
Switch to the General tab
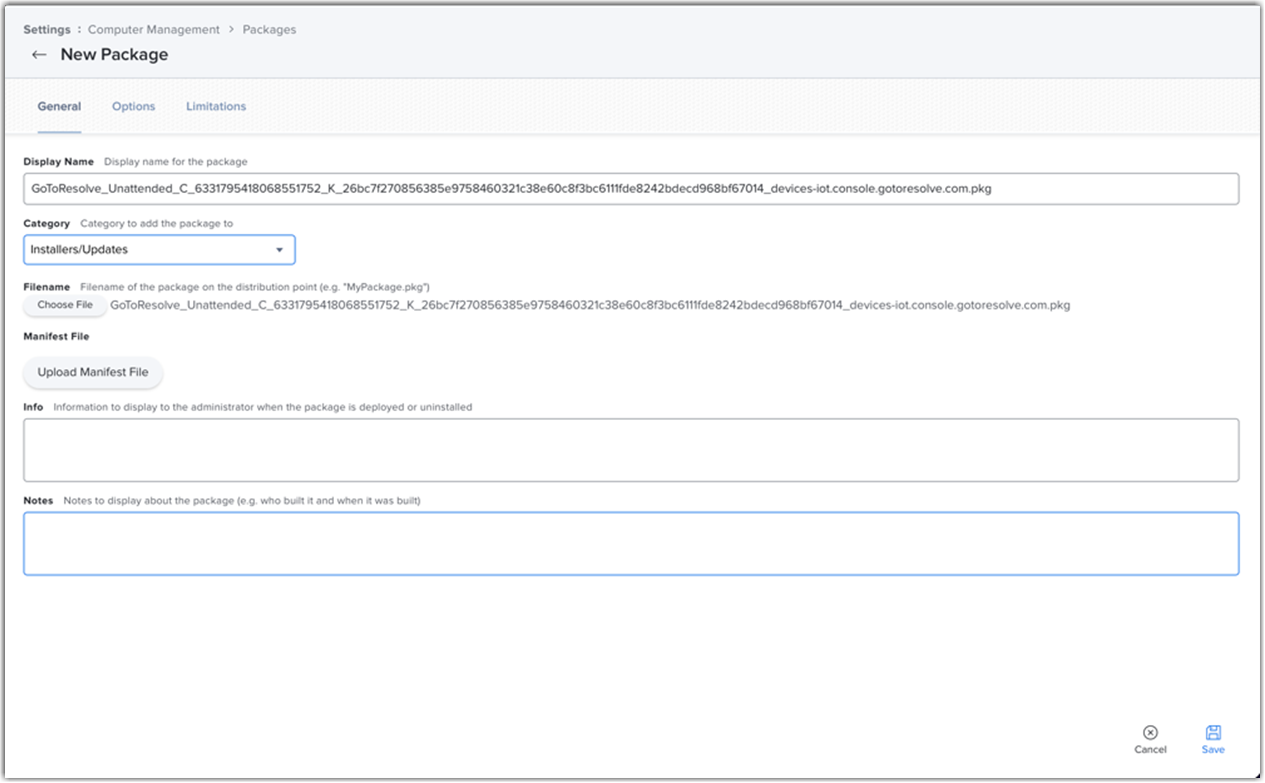pos(59,106)
